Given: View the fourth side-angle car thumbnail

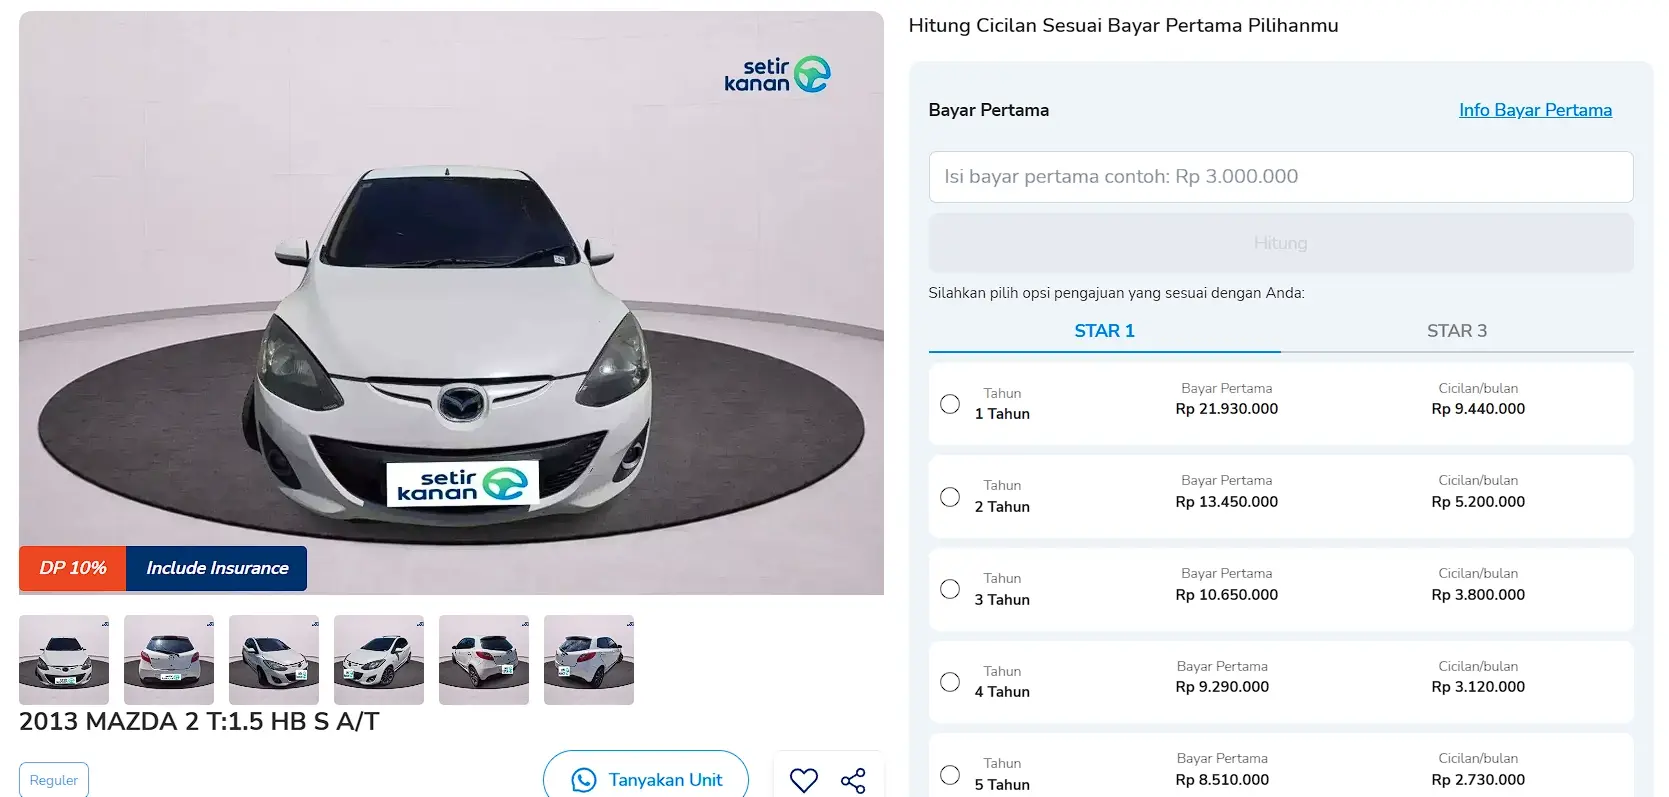Looking at the screenshot, I should point(379,660).
